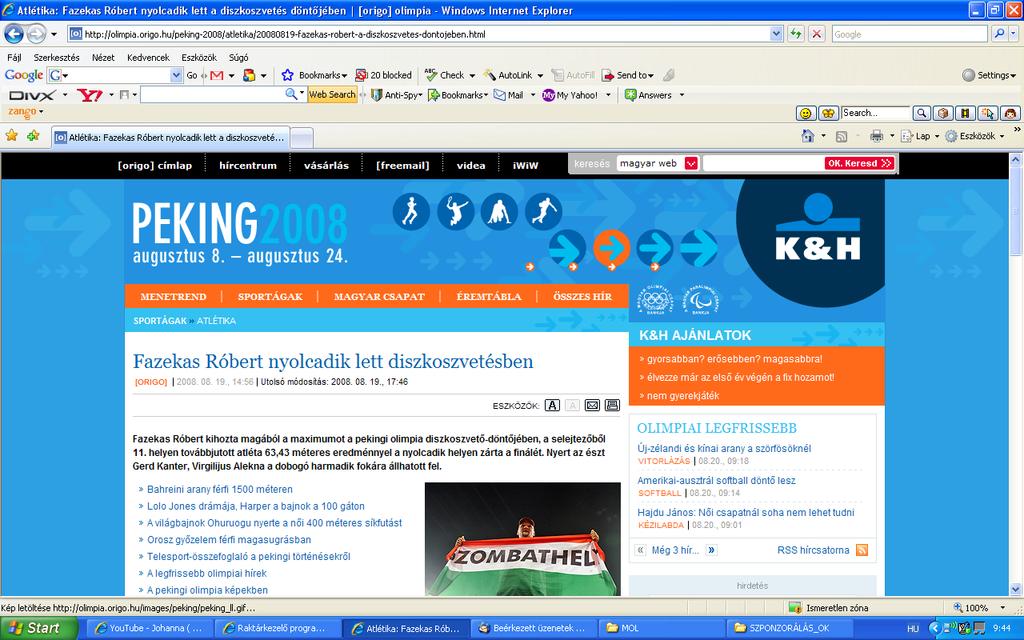This screenshot has height=640, width=1024.
Task: Click the Google toolbar search box
Action: click(114, 75)
